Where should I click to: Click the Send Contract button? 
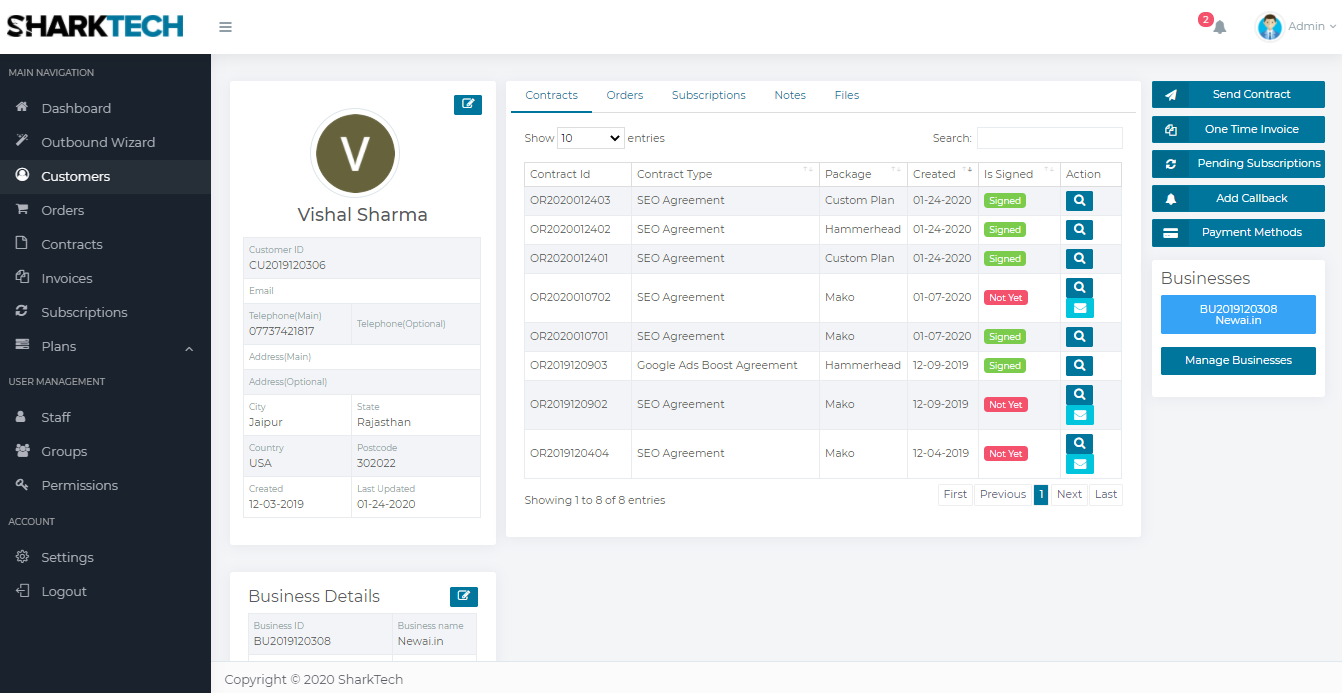pyautogui.click(x=1238, y=94)
